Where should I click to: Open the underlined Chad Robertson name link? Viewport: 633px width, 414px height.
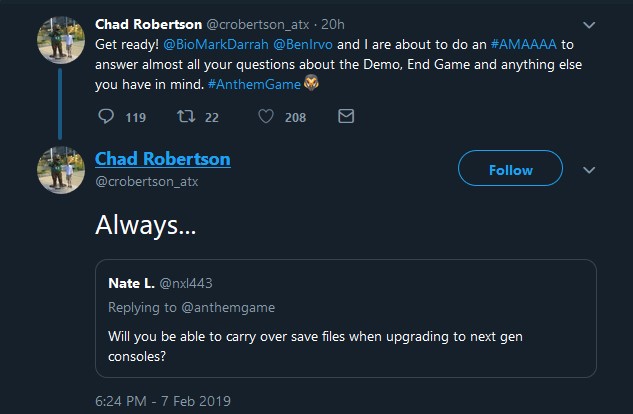(162, 159)
